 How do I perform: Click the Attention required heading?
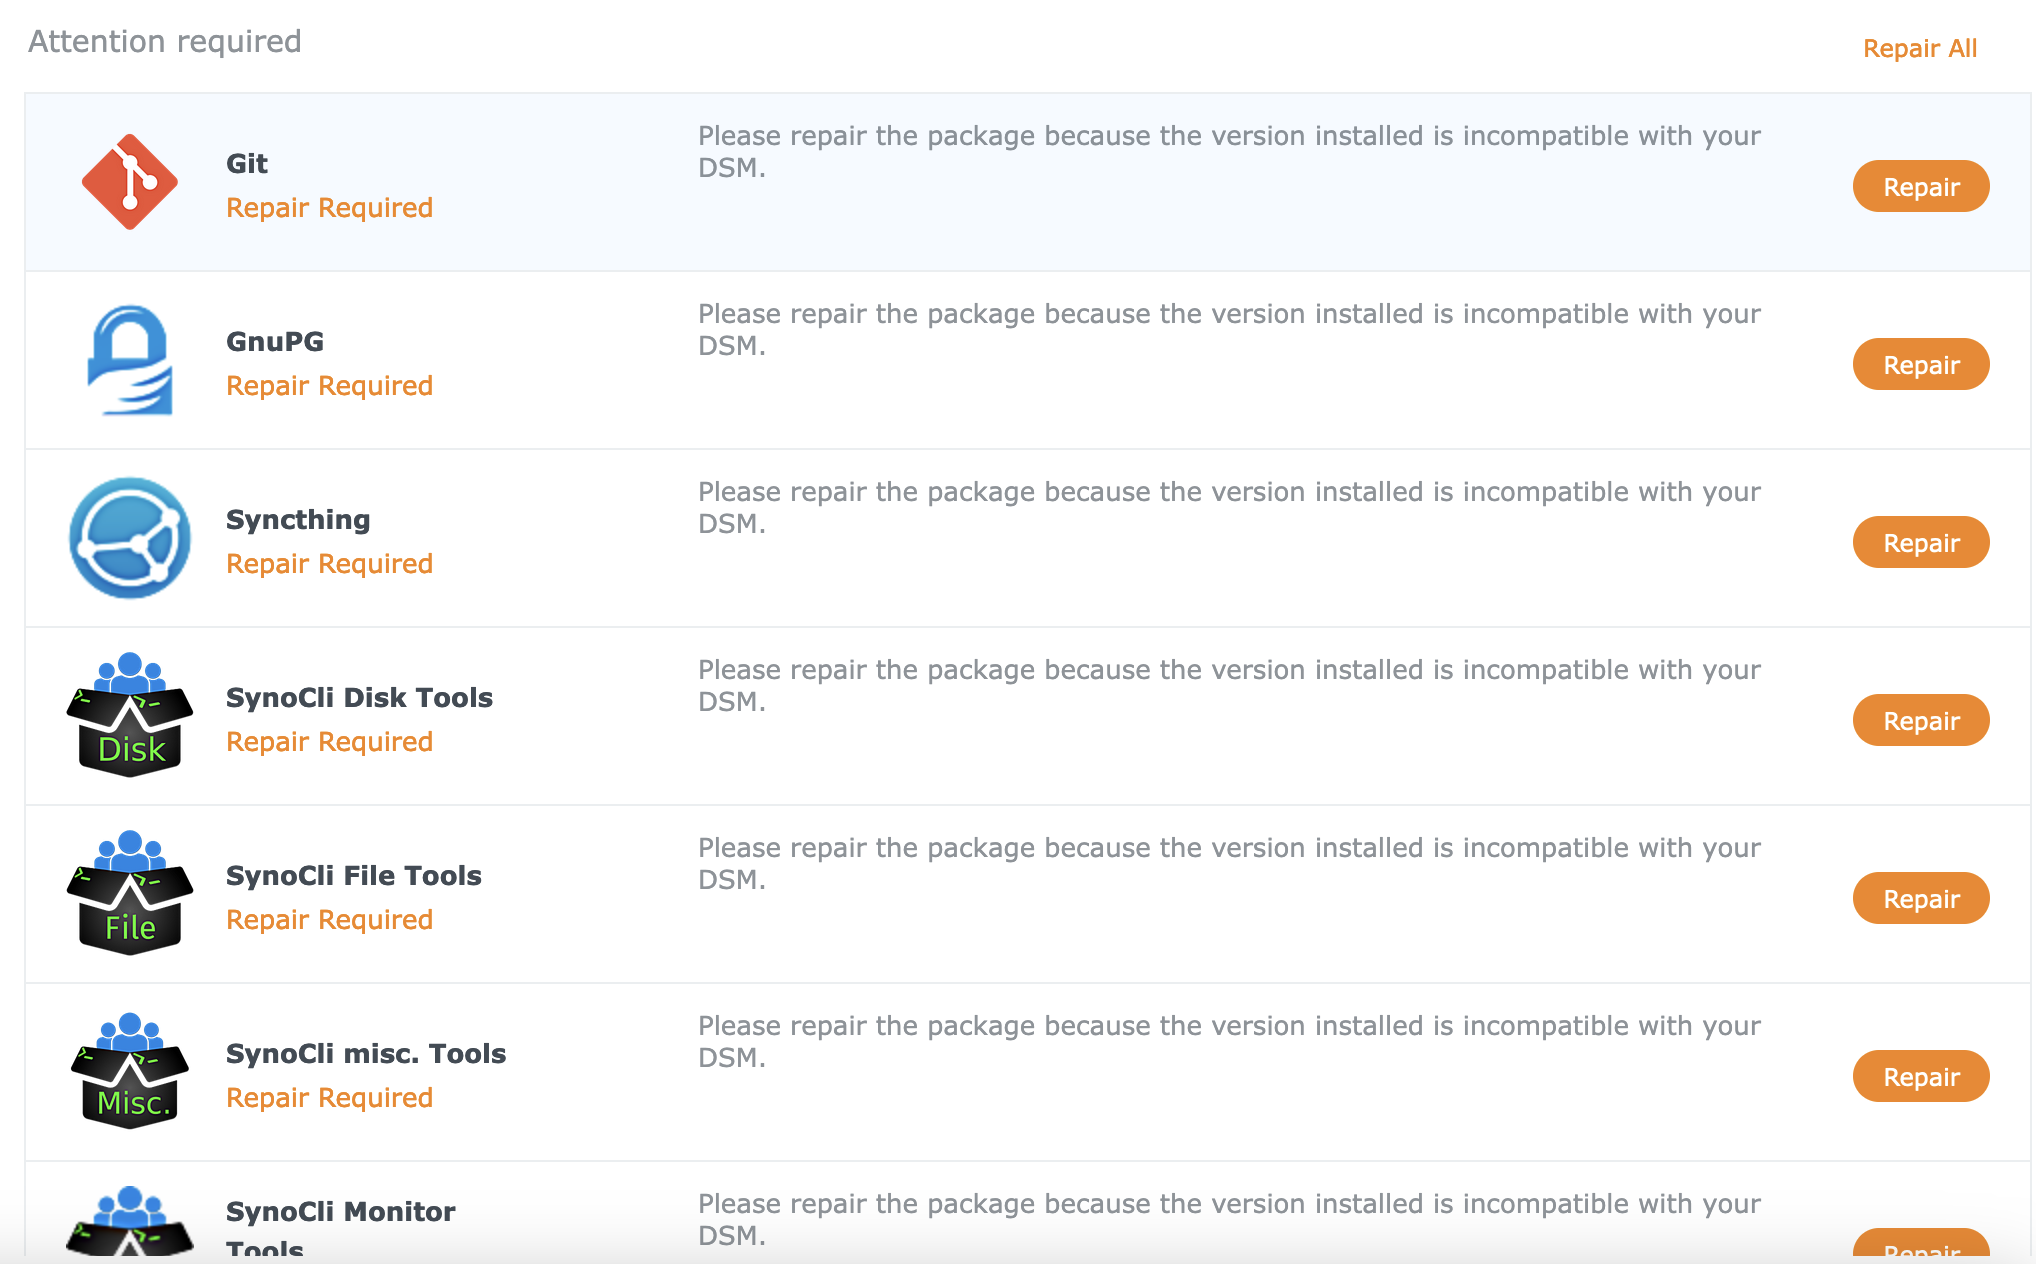click(x=165, y=42)
